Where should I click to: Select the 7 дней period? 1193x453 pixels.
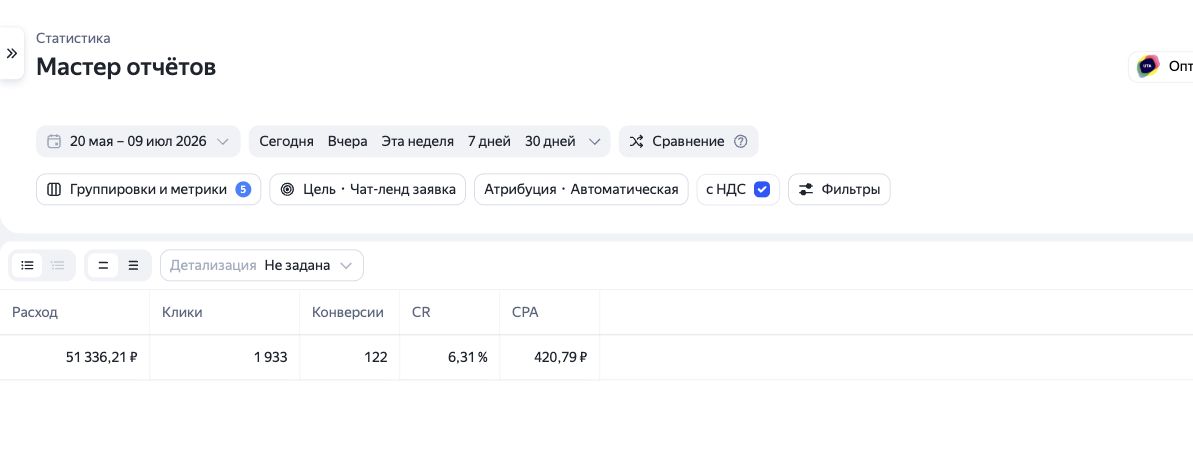click(x=489, y=142)
